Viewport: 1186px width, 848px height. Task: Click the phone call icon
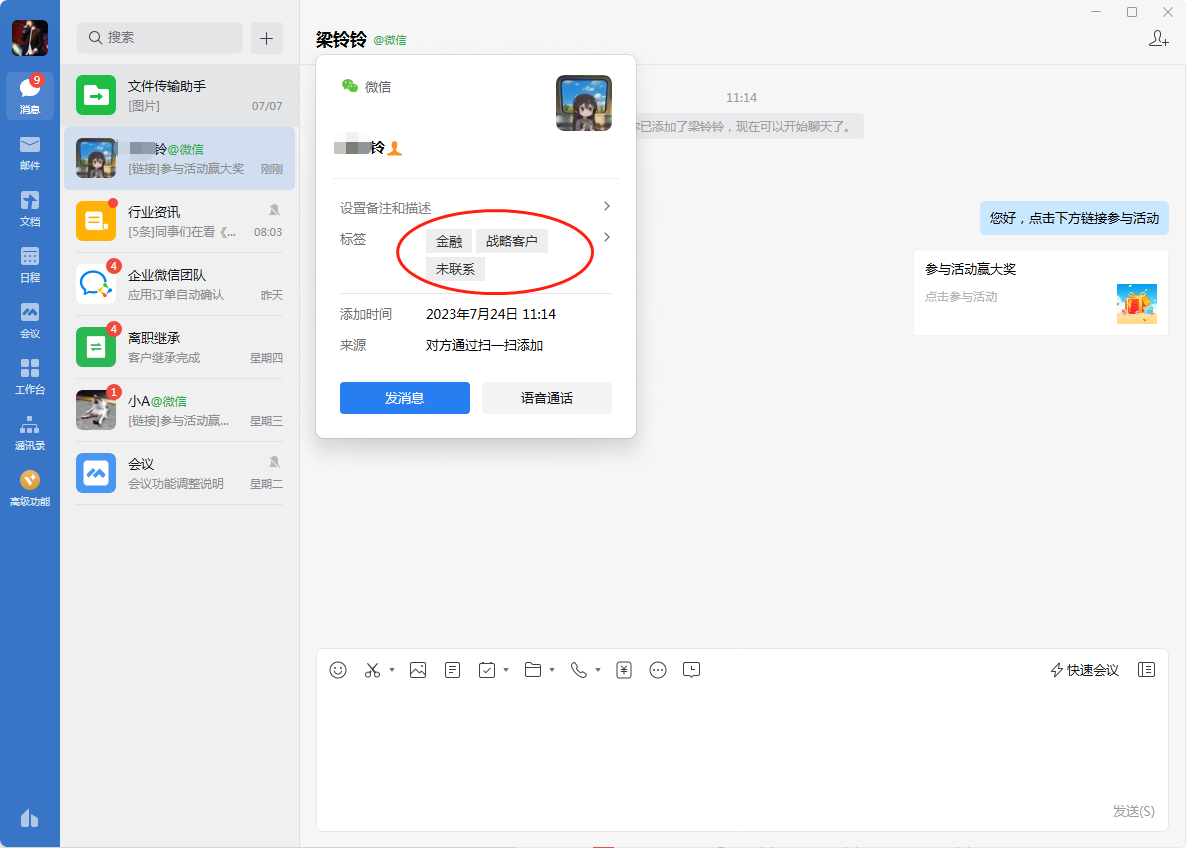[x=579, y=670]
